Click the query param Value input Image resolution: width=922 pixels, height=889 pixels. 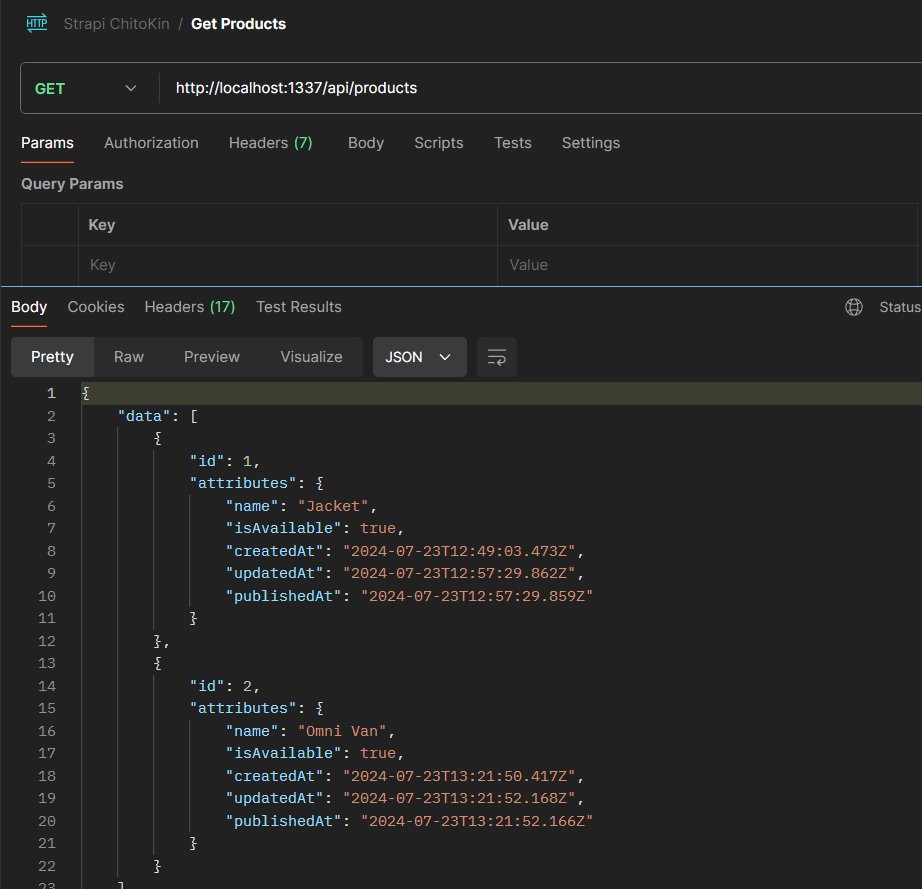point(707,265)
